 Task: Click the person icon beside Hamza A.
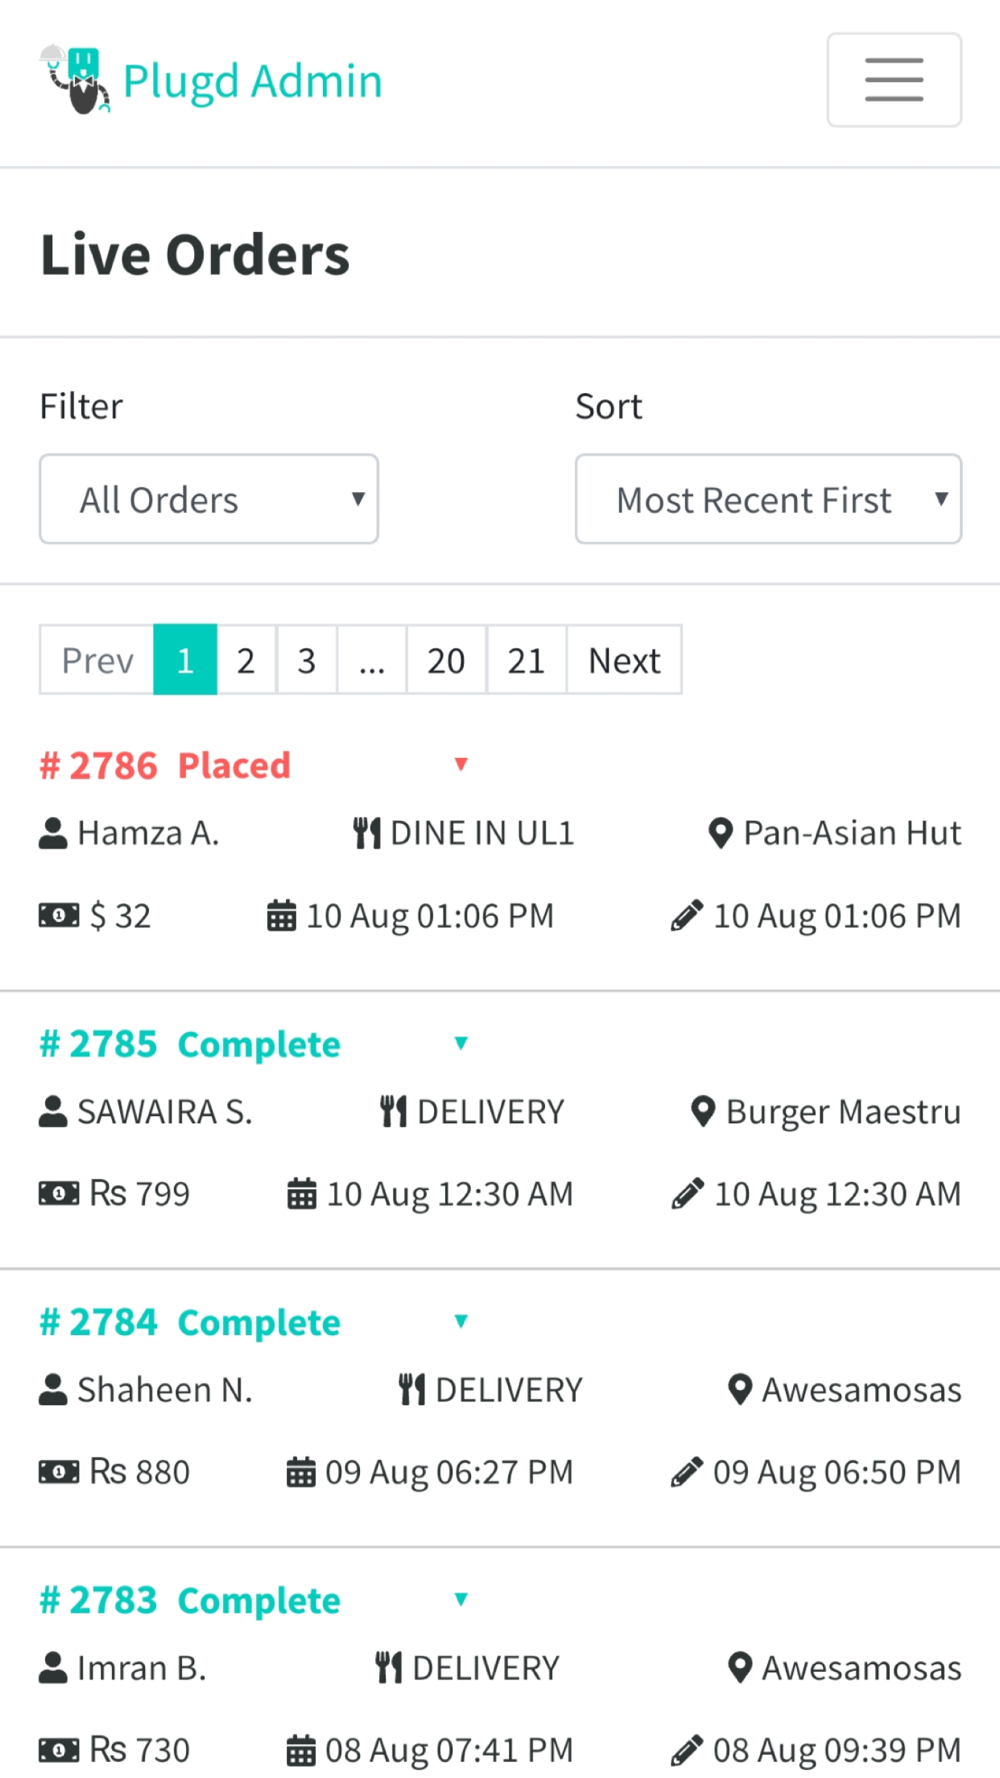click(x=53, y=833)
